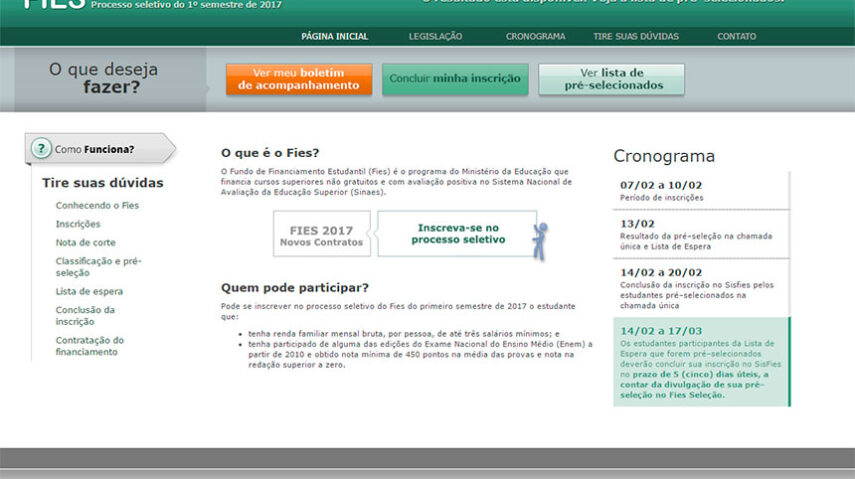Click Ver lista de pré-selecionados button
Viewport: 855px width, 479px height.
(611, 79)
